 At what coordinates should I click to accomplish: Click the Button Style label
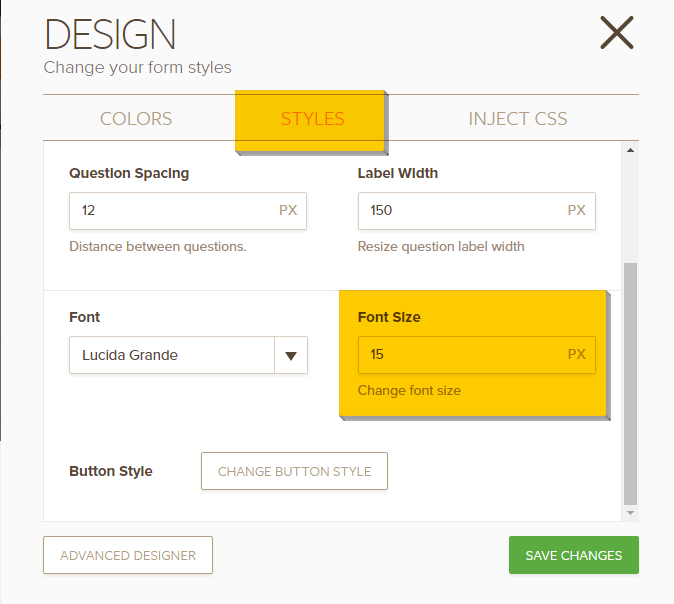(x=111, y=471)
